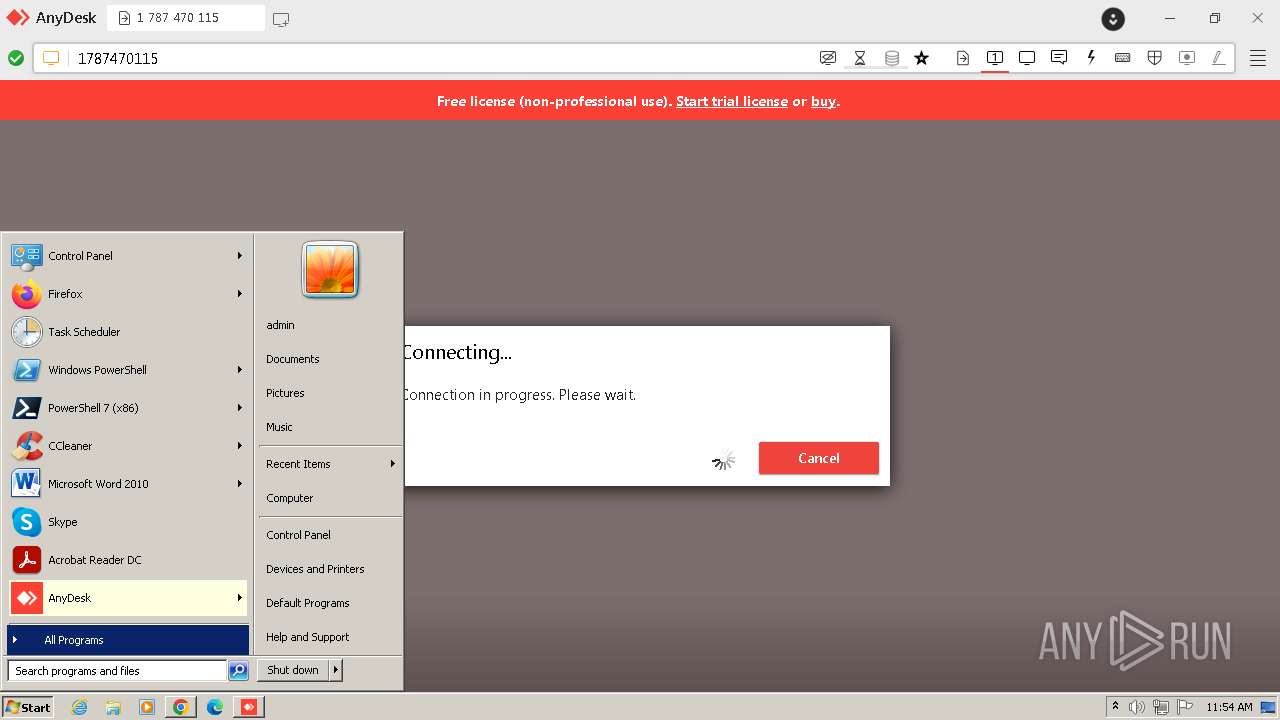Open Control Panel in left Start menu

coord(127,256)
